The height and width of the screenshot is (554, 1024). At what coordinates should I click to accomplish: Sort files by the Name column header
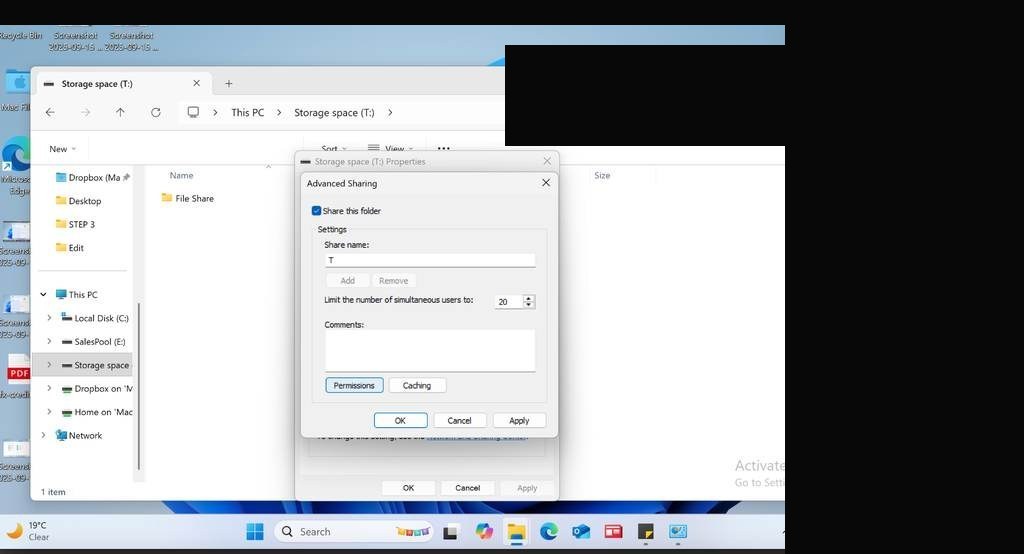182,175
